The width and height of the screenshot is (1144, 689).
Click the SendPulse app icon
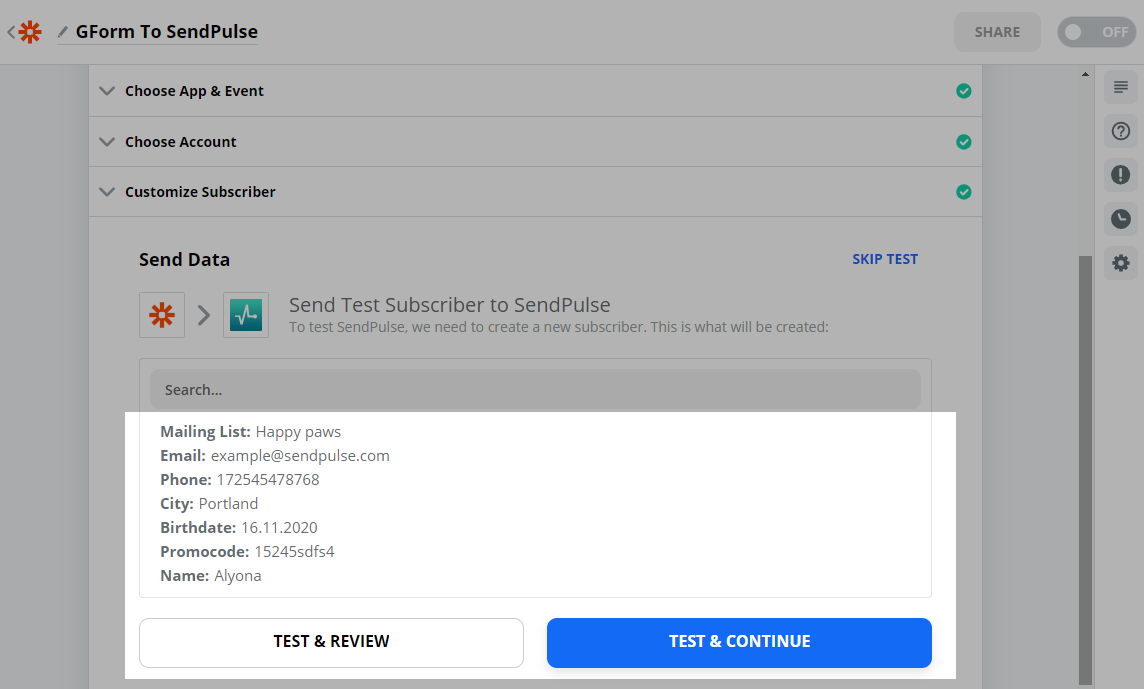coord(246,315)
